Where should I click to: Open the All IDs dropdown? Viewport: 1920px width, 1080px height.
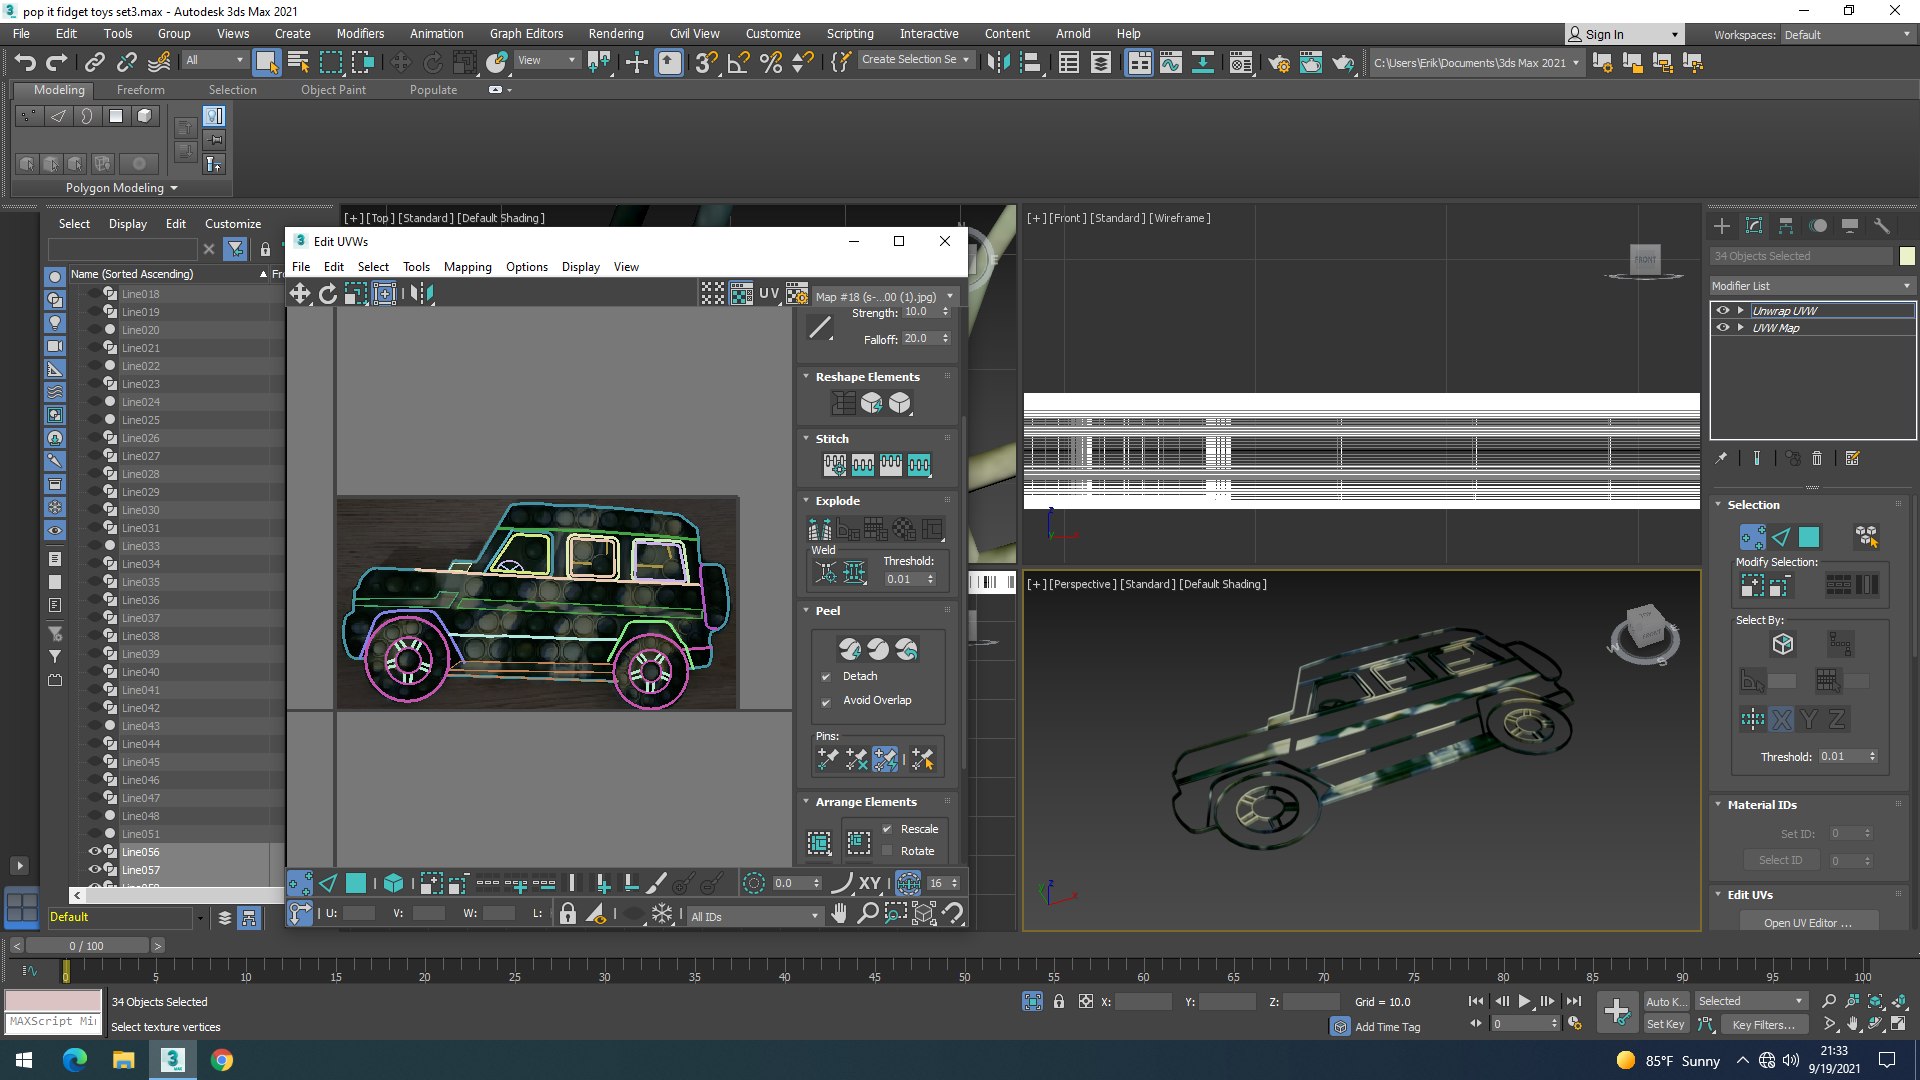click(x=754, y=916)
